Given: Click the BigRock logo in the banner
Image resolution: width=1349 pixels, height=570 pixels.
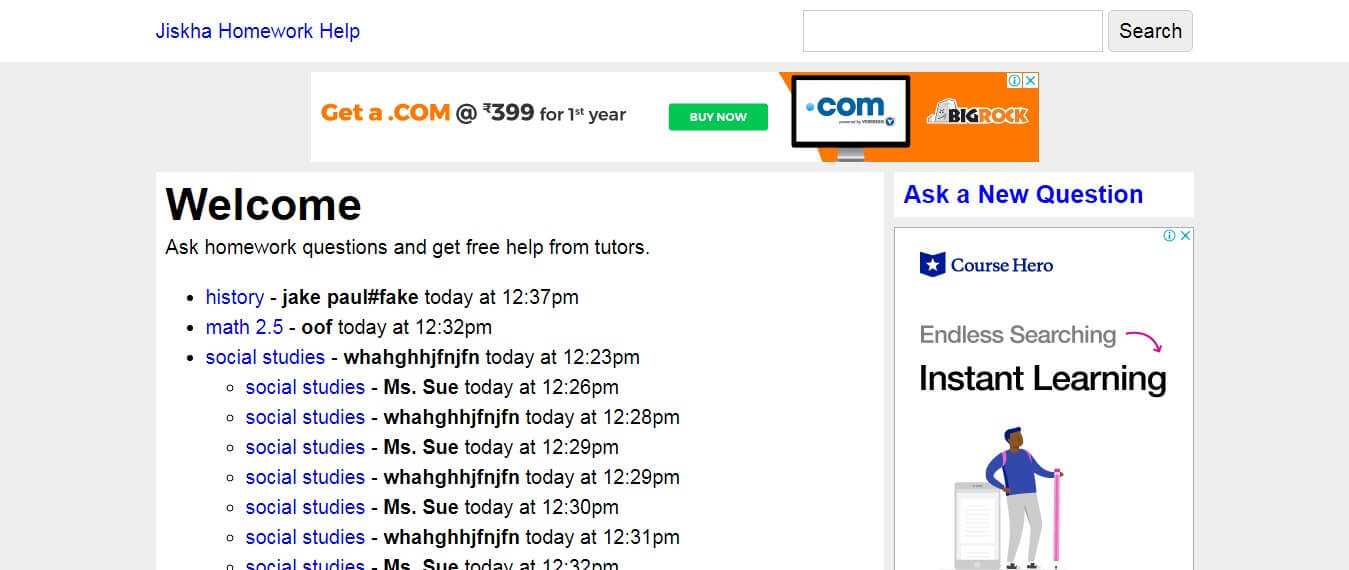Looking at the screenshot, I should coord(977,115).
